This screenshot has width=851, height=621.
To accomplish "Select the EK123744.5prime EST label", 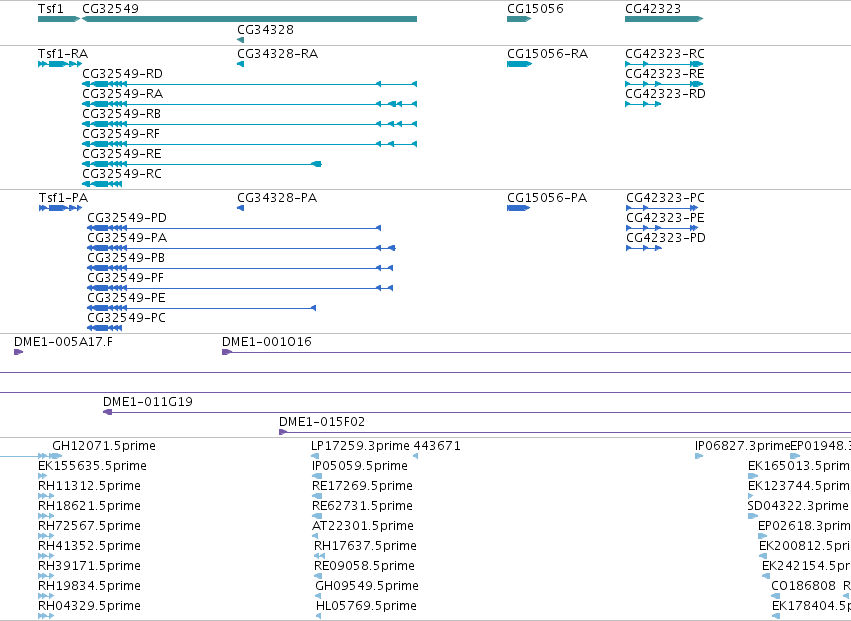I will [799, 486].
